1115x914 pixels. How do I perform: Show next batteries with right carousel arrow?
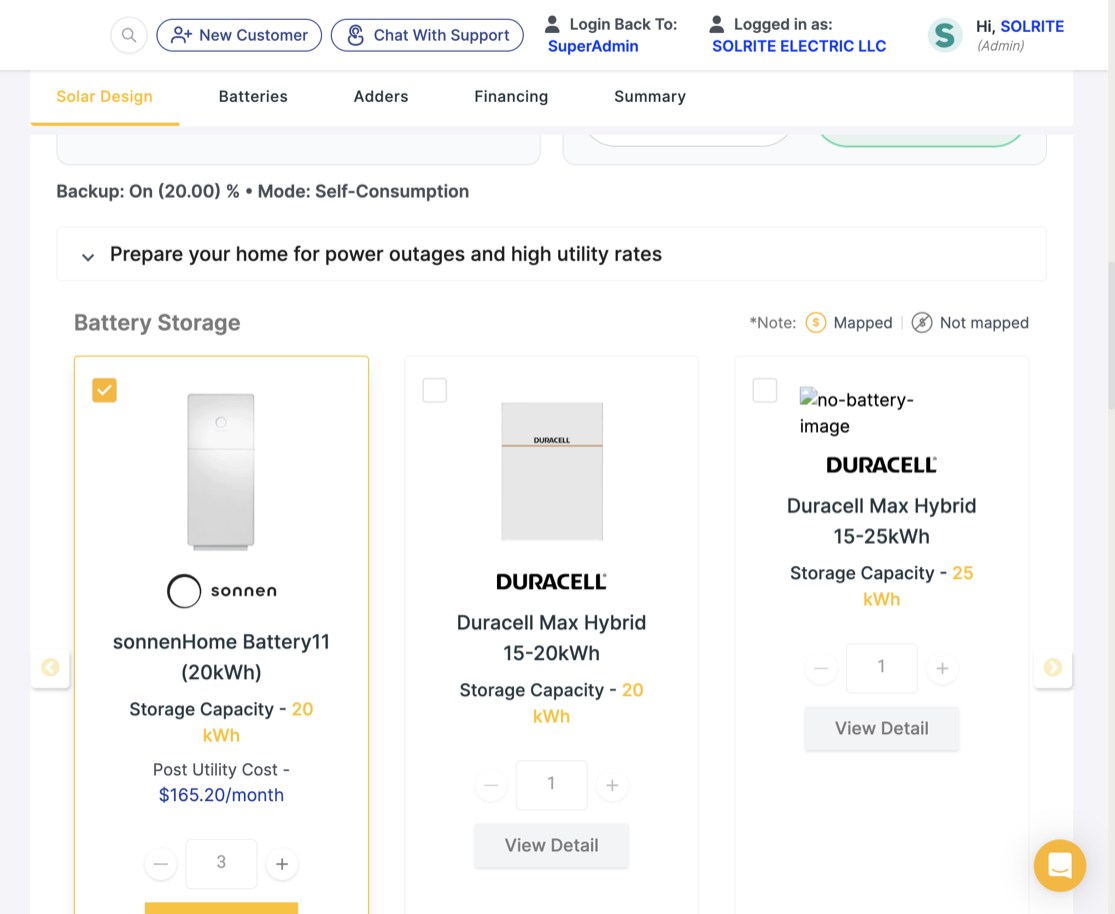(1053, 668)
